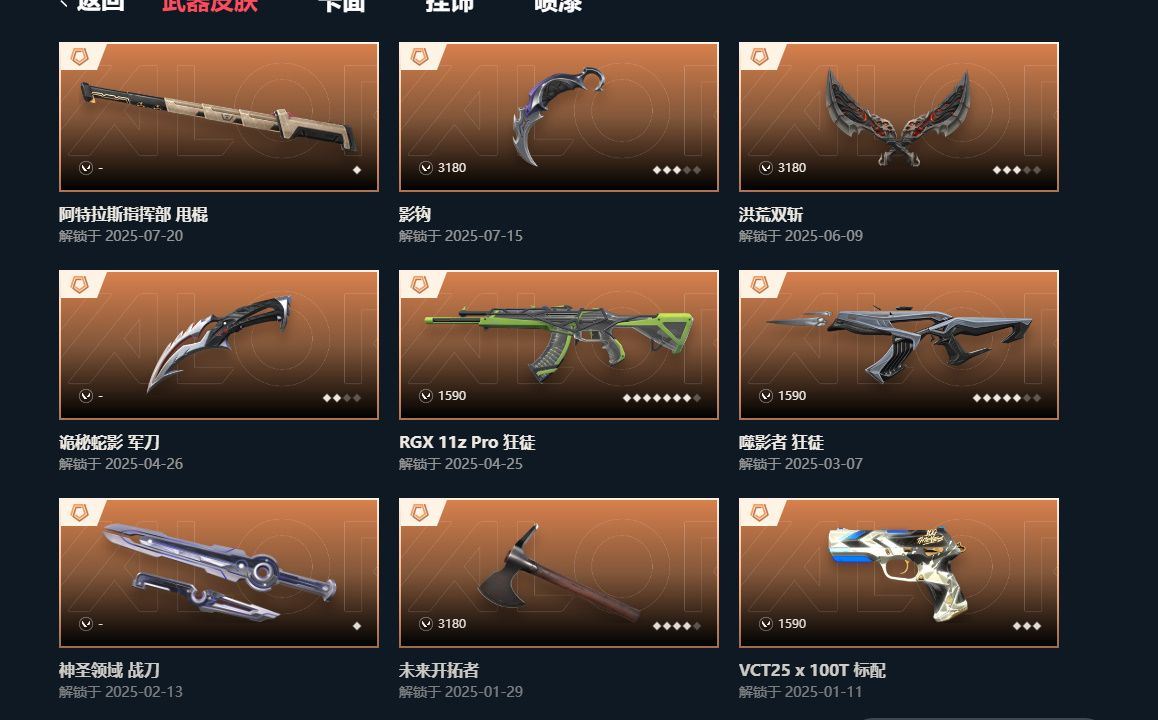The height and width of the screenshot is (720, 1158).
Task: Open the 影钩 karambit skin card
Action: pyautogui.click(x=558, y=117)
